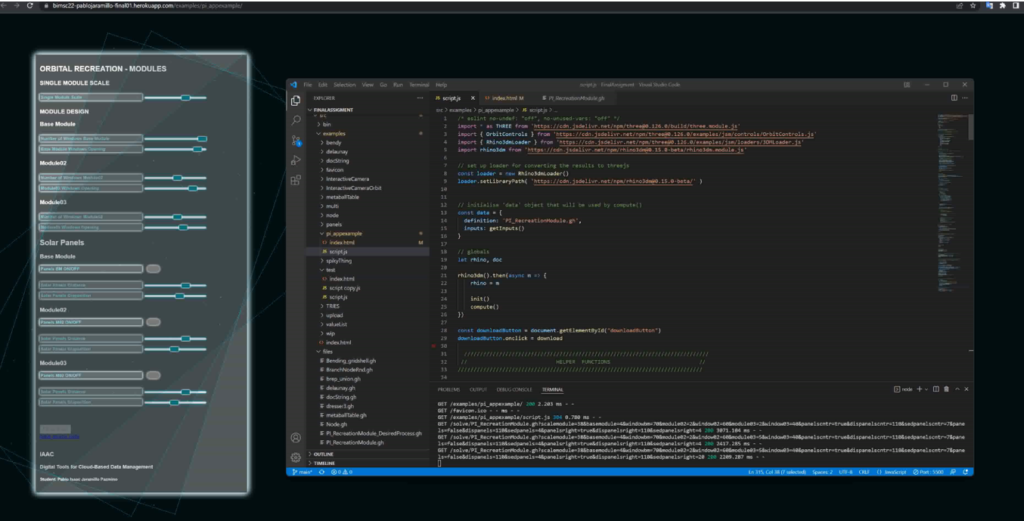Switch to the PROBLEMS panel tab
Viewport: 1024px width, 521px height.
[450, 389]
